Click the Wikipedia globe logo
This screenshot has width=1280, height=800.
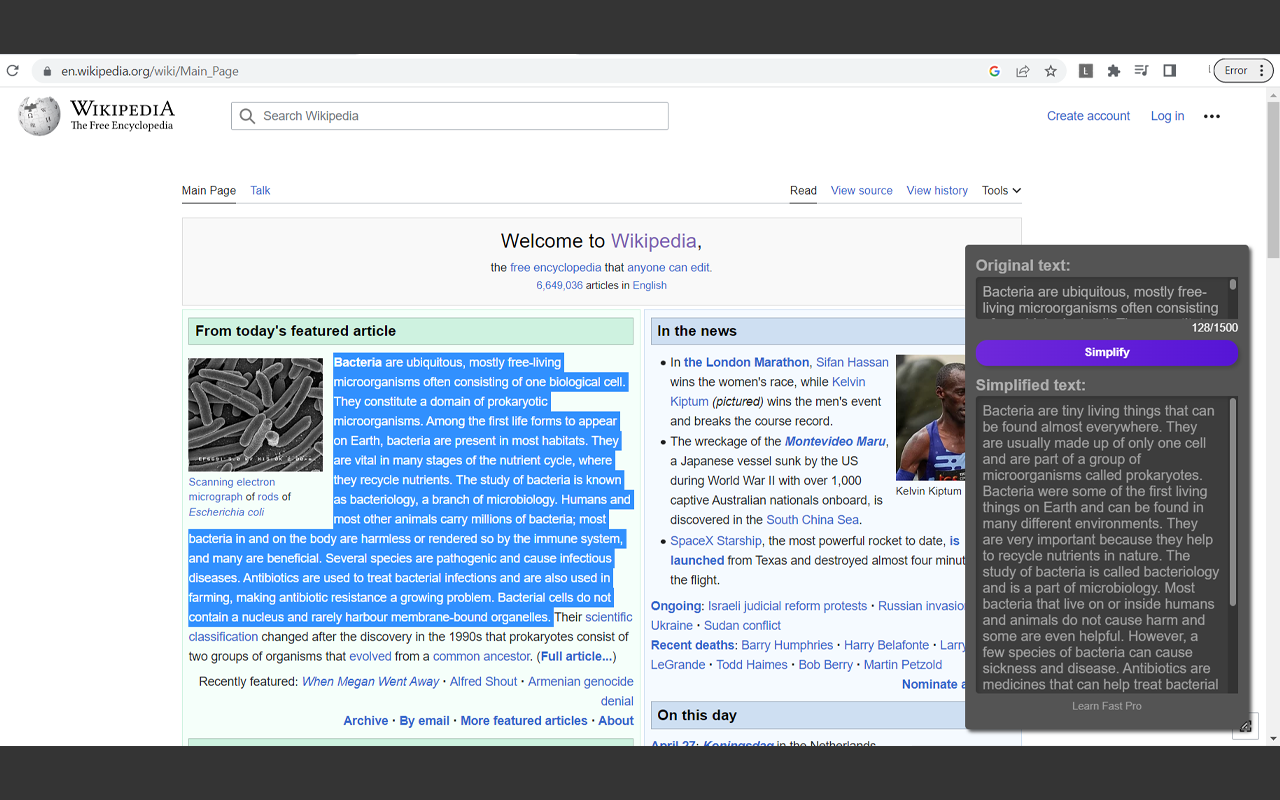coord(39,116)
